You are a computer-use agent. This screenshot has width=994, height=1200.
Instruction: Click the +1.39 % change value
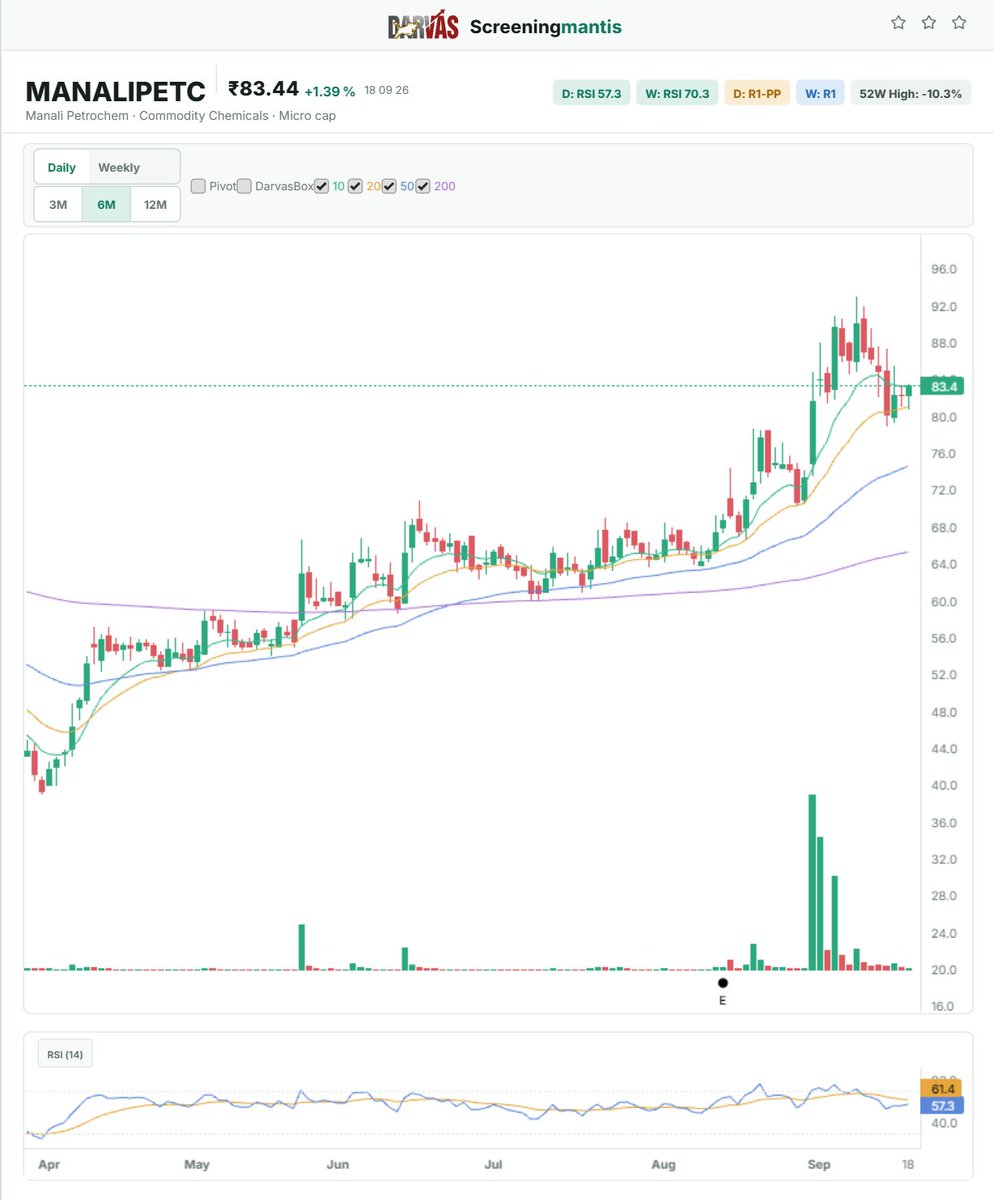tap(330, 91)
